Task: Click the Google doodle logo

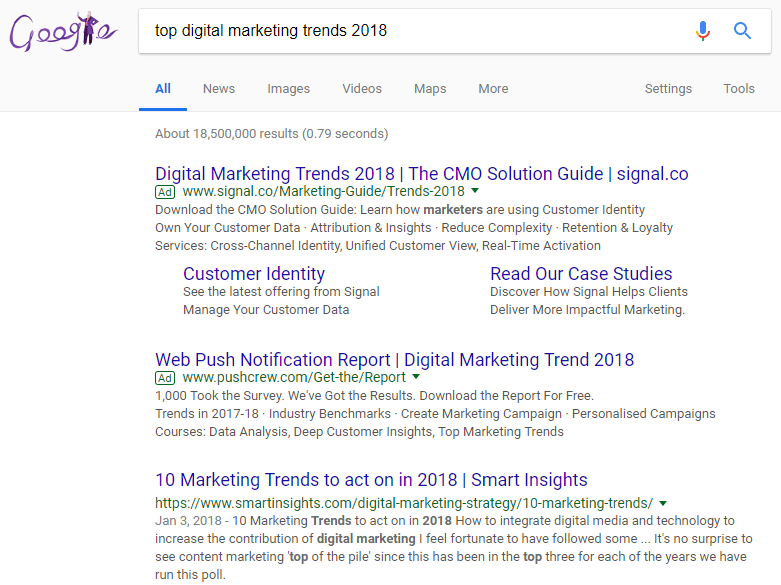Action: pos(63,32)
